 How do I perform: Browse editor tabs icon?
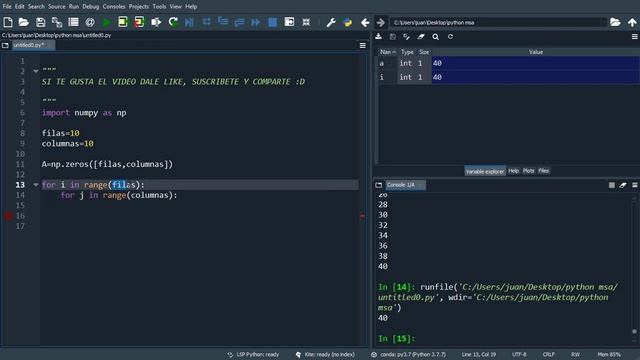point(5,45)
